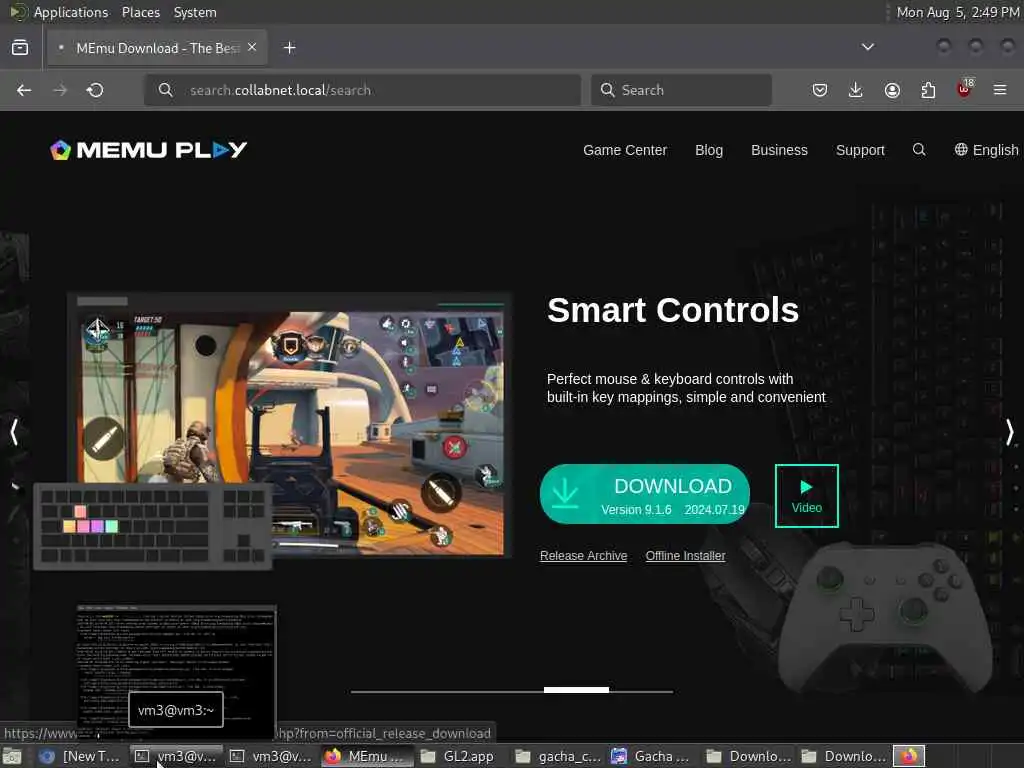Click the Save to Pocket icon

pos(820,90)
